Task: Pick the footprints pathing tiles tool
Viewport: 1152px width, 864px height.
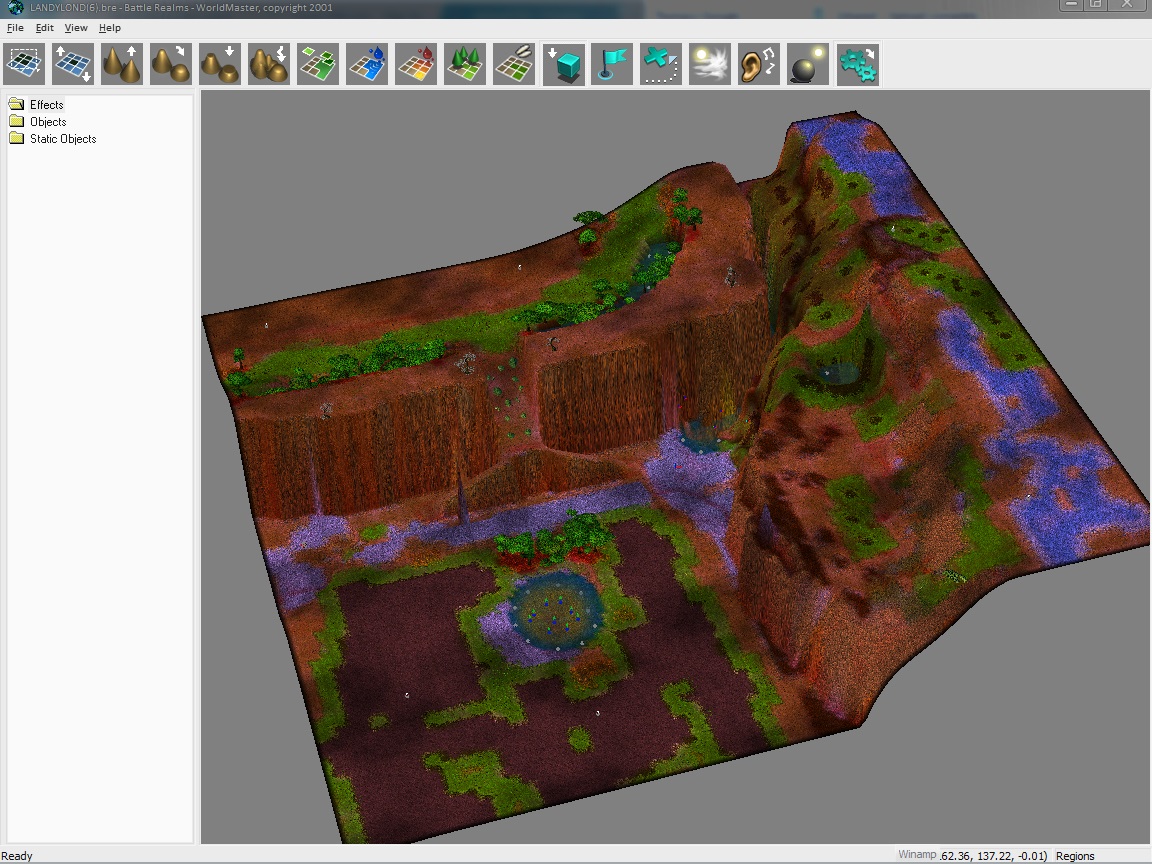Action: point(514,64)
